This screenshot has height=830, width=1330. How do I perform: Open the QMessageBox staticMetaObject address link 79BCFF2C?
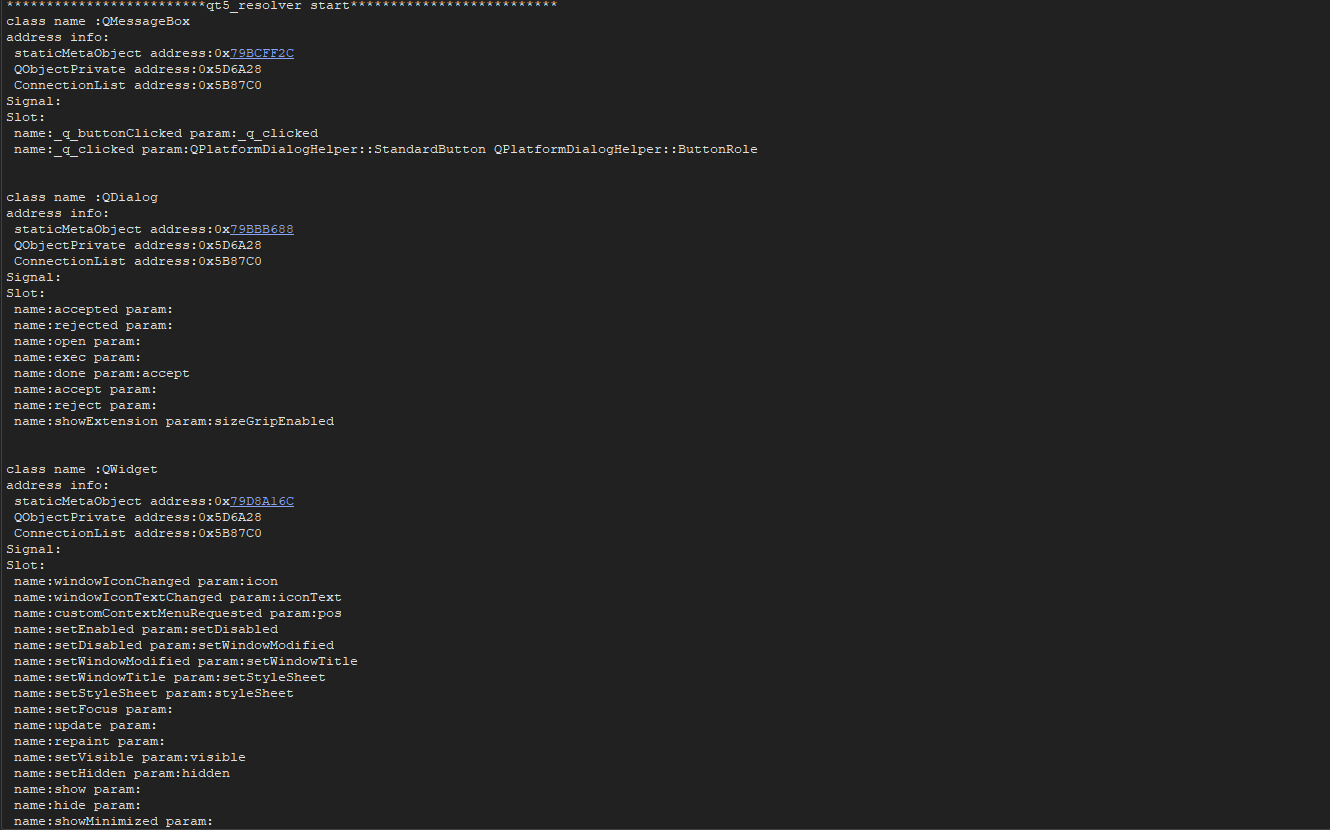pyautogui.click(x=262, y=53)
